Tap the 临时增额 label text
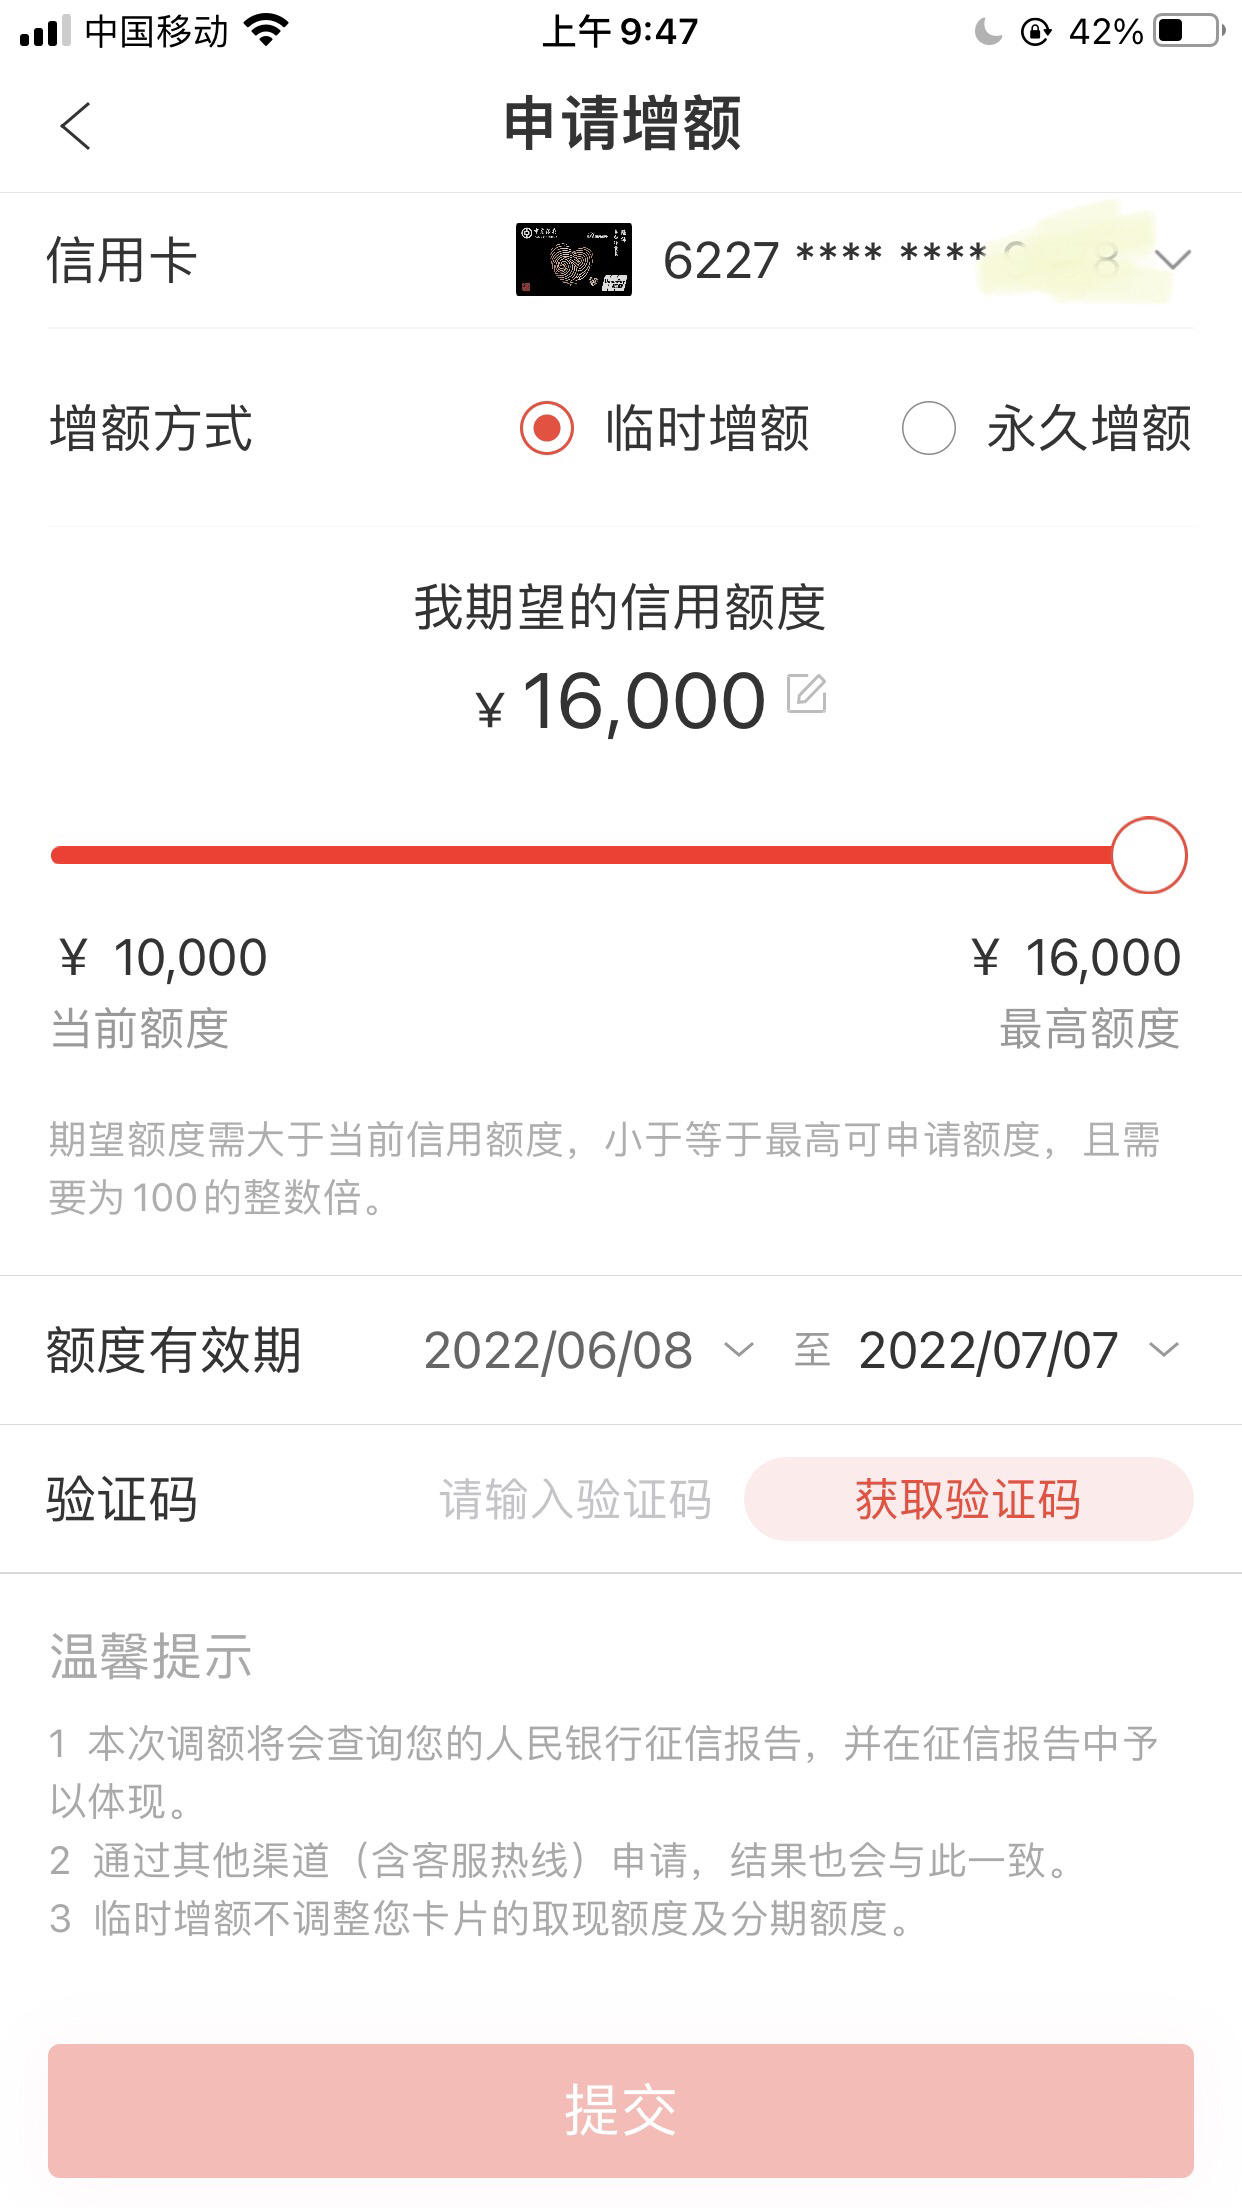 point(707,428)
